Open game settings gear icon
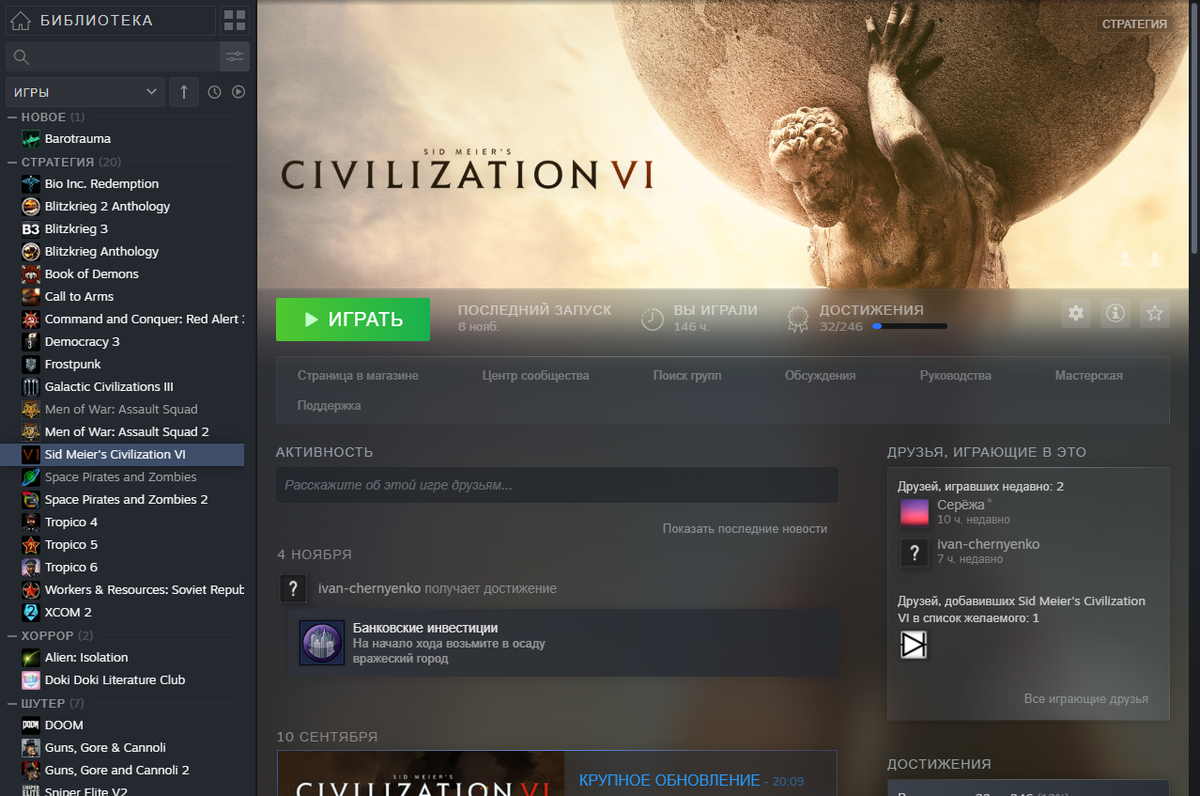The height and width of the screenshot is (796, 1200). (x=1076, y=313)
